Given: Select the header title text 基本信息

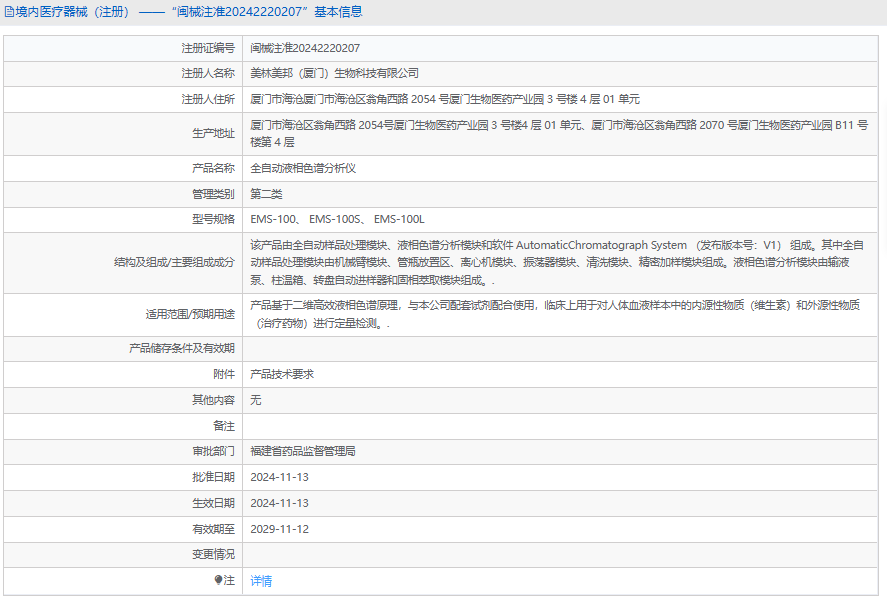Looking at the screenshot, I should (x=338, y=12).
